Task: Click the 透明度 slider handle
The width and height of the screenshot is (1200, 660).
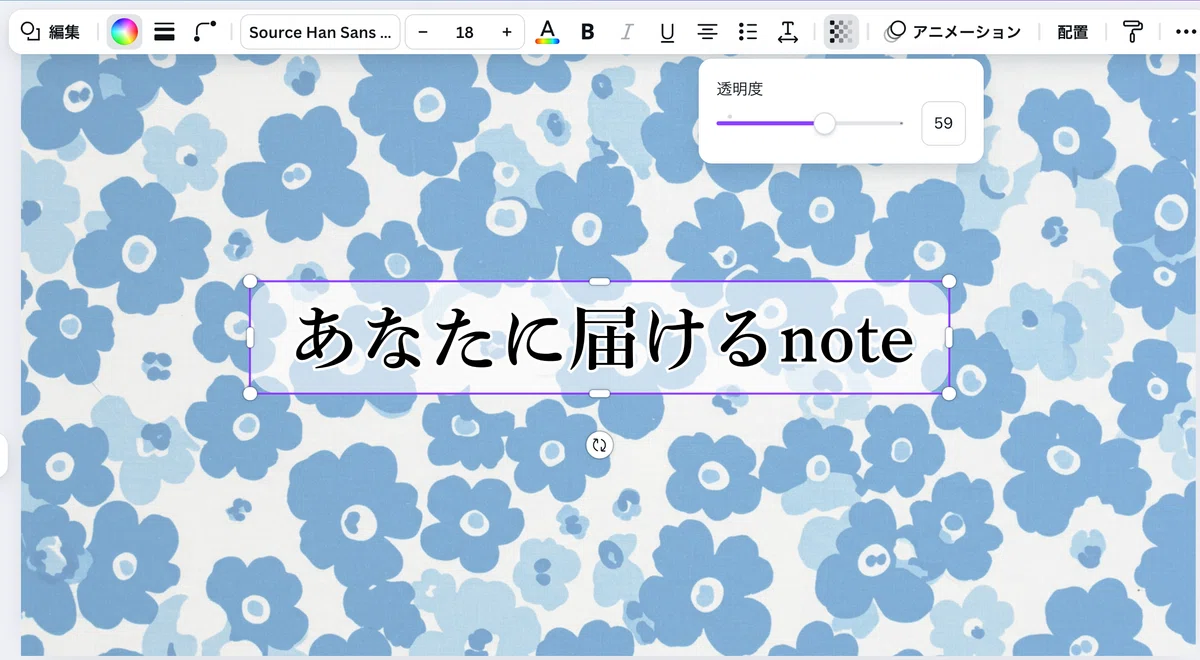Action: click(824, 123)
